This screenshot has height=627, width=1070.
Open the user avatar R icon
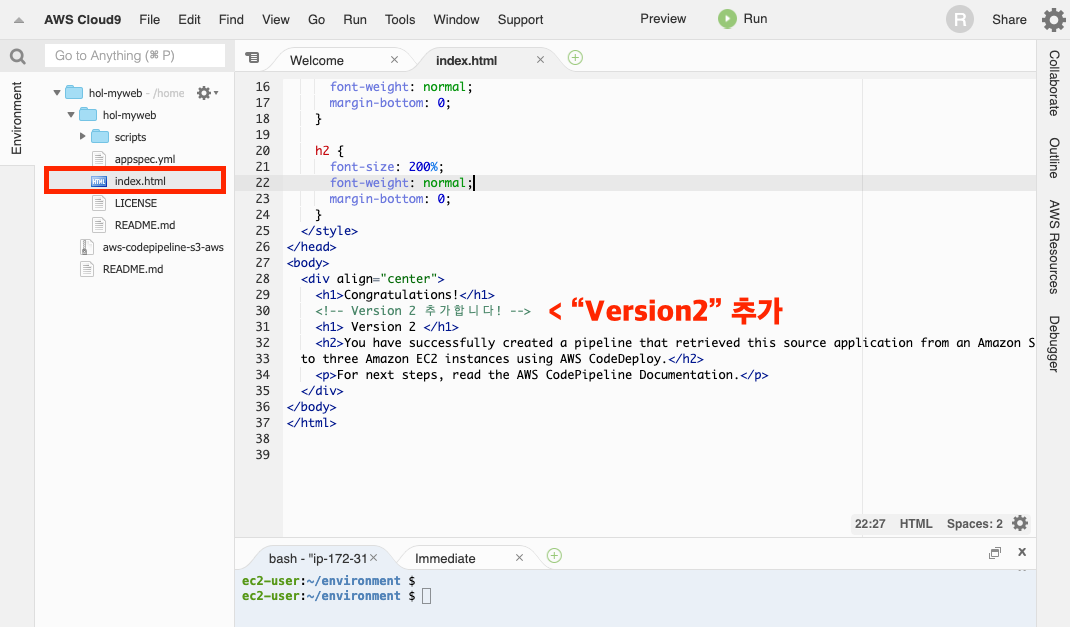click(x=959, y=20)
